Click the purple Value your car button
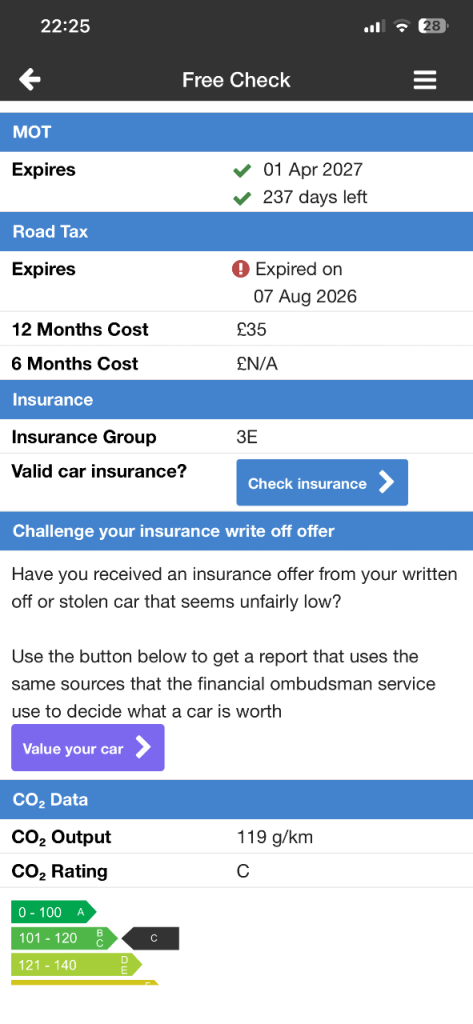473x1024 pixels. point(88,748)
